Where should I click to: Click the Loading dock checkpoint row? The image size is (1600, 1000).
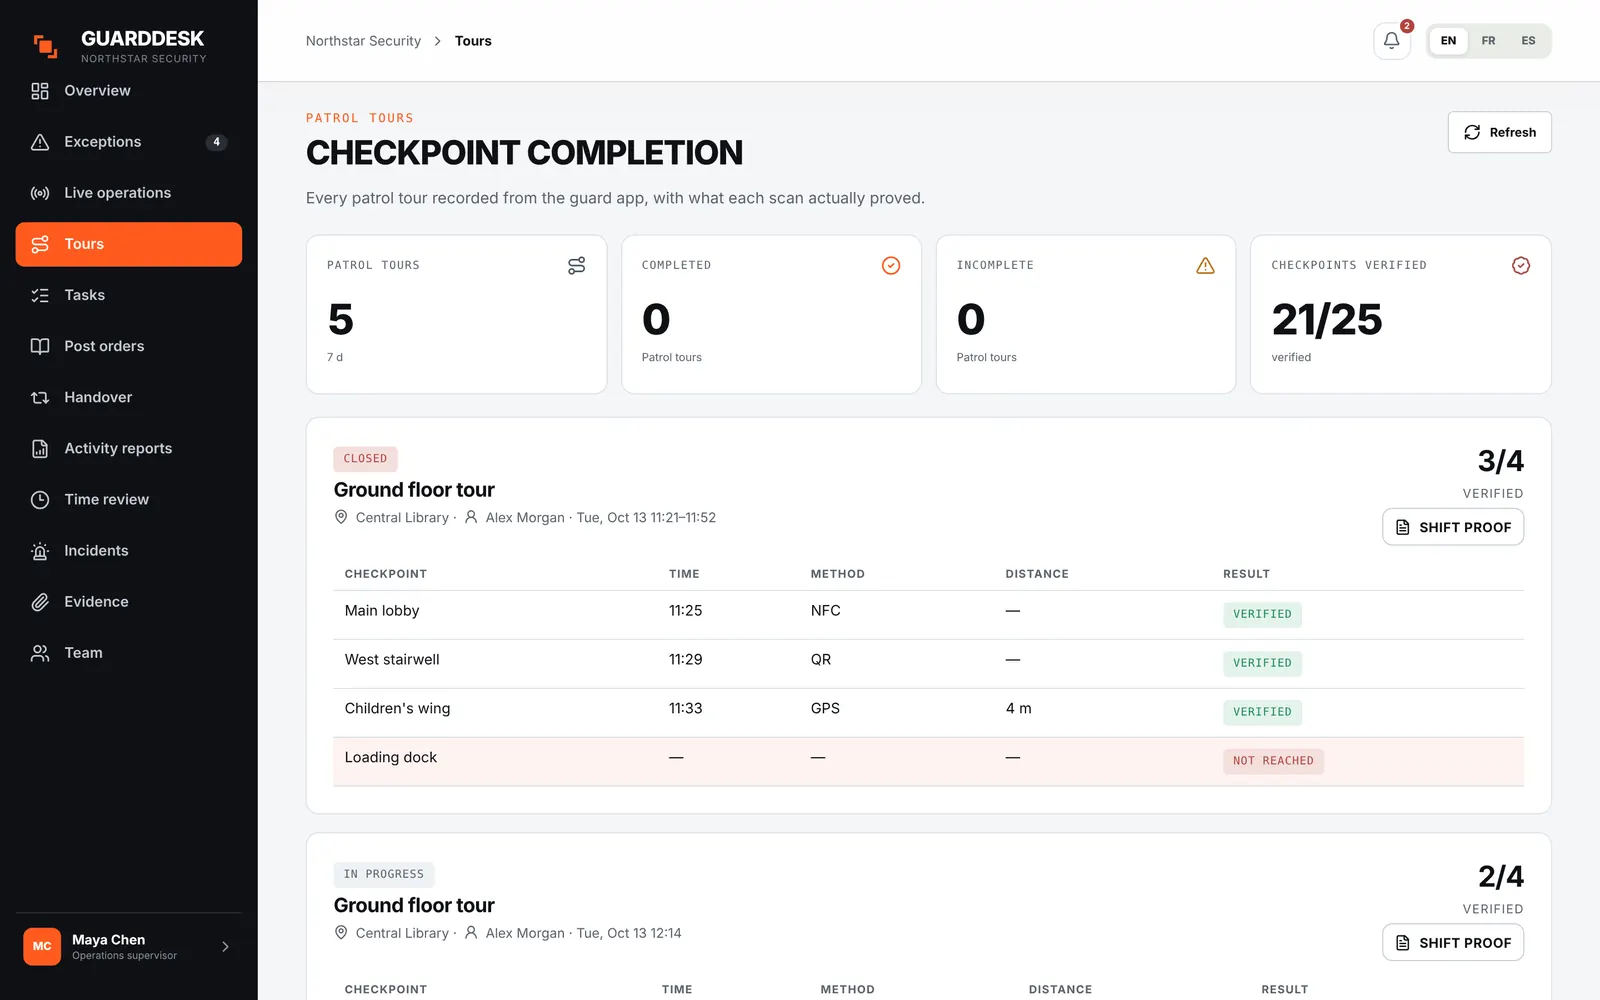[928, 761]
